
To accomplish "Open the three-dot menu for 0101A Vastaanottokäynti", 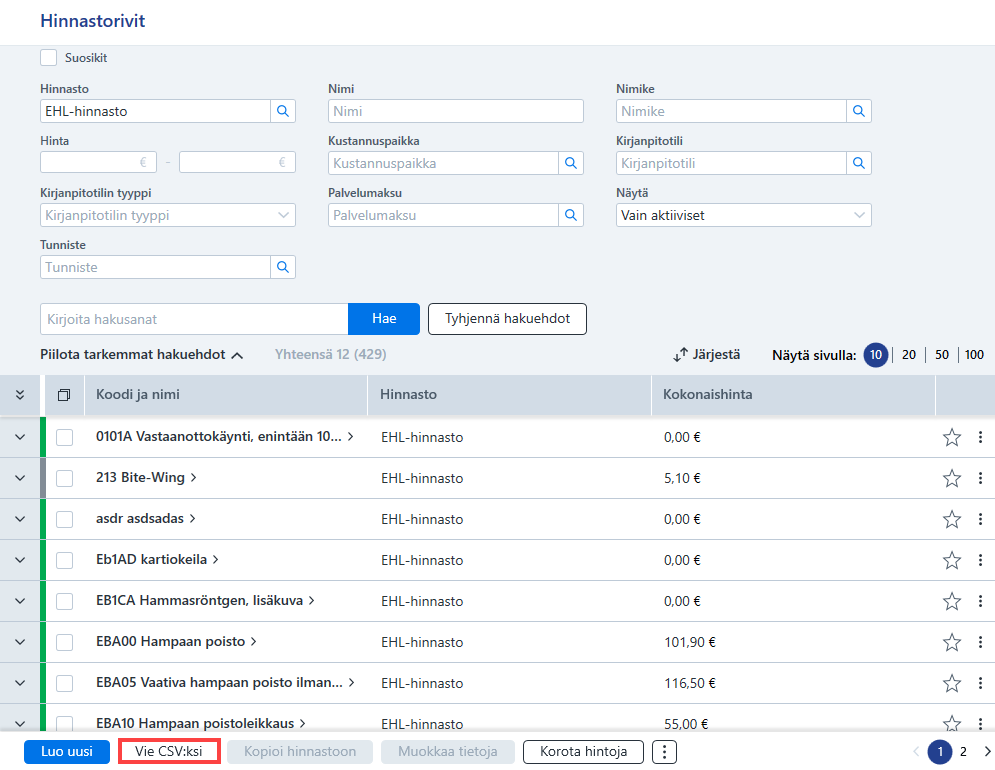I will 980,437.
